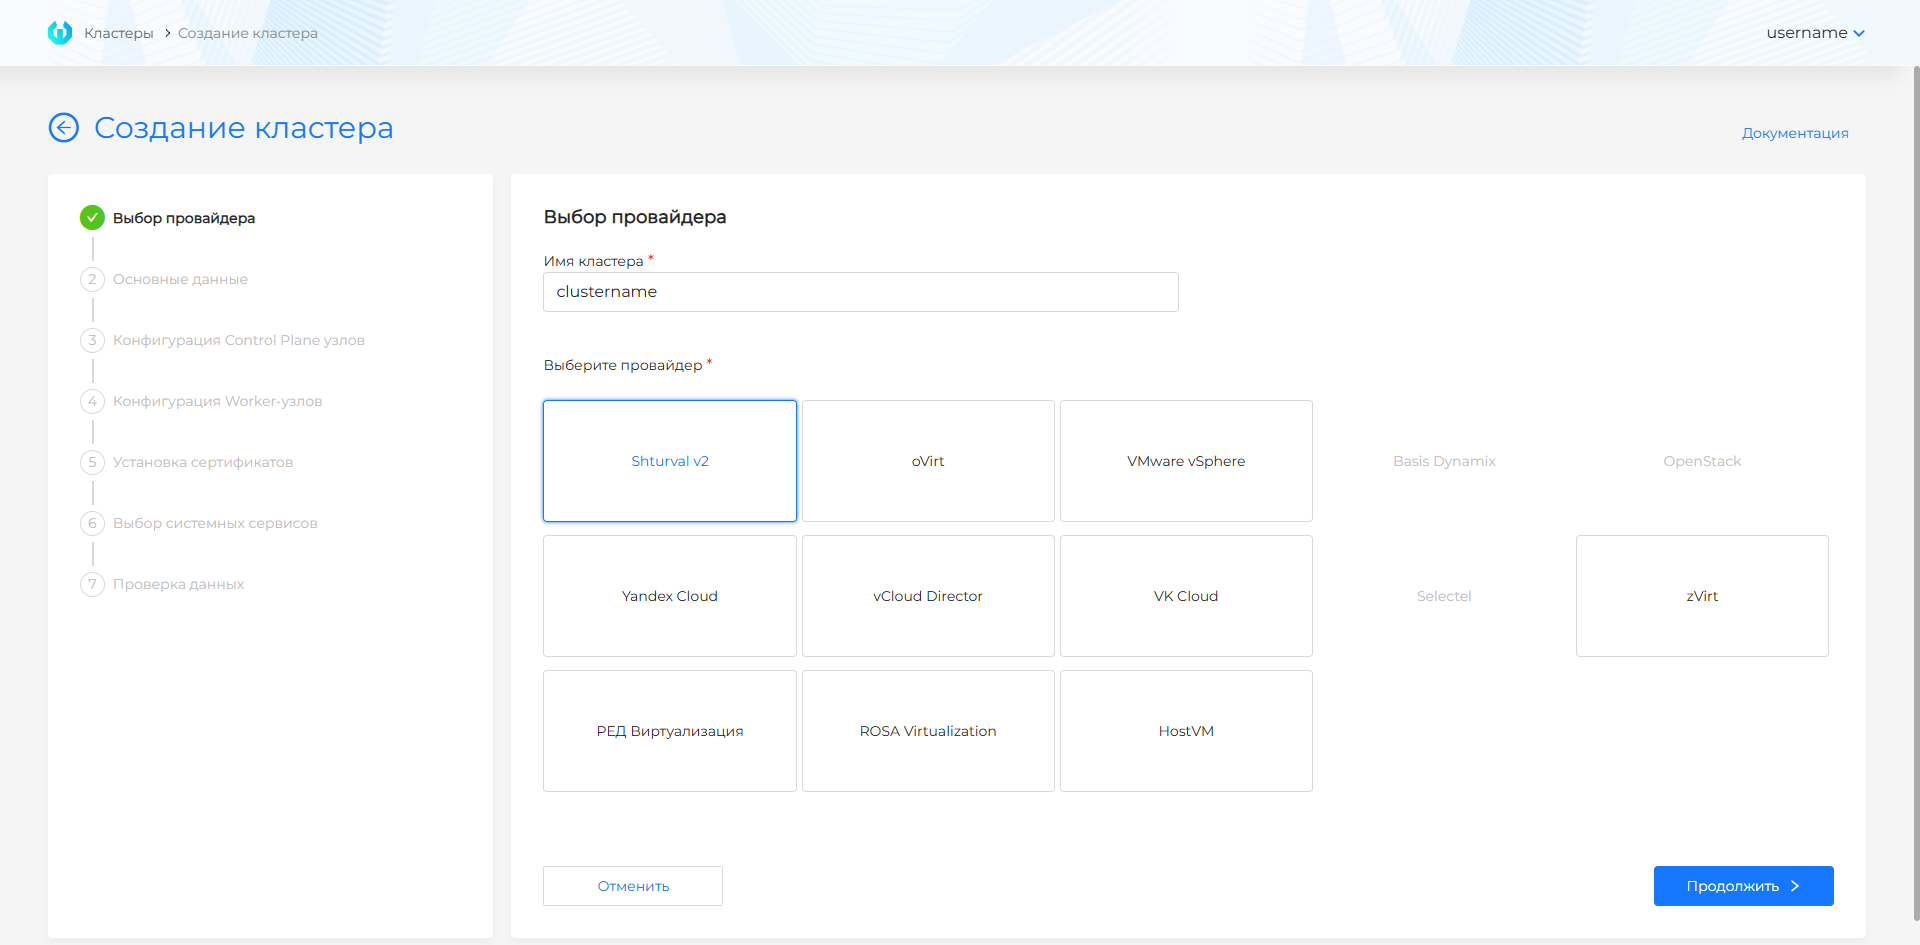1920x945 pixels.
Task: Go back using the circled arrow icon
Action: click(x=64, y=128)
